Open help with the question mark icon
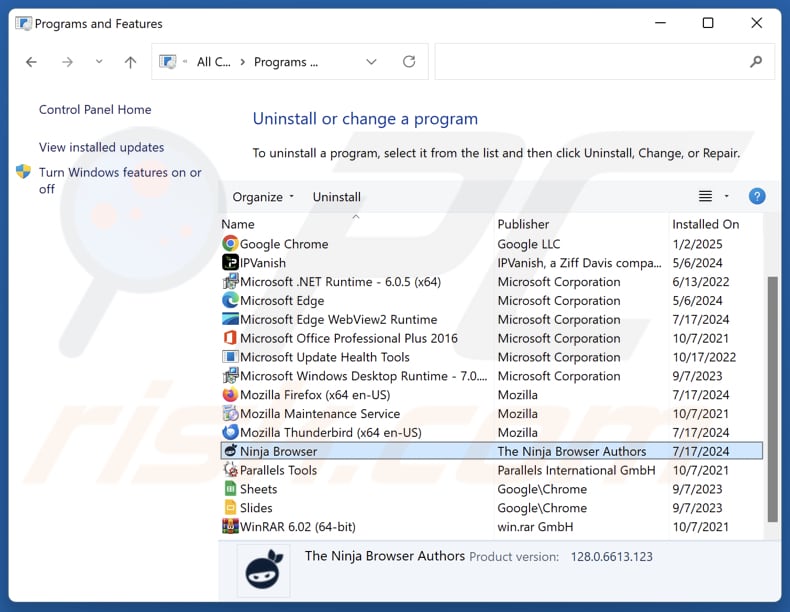 pos(757,196)
